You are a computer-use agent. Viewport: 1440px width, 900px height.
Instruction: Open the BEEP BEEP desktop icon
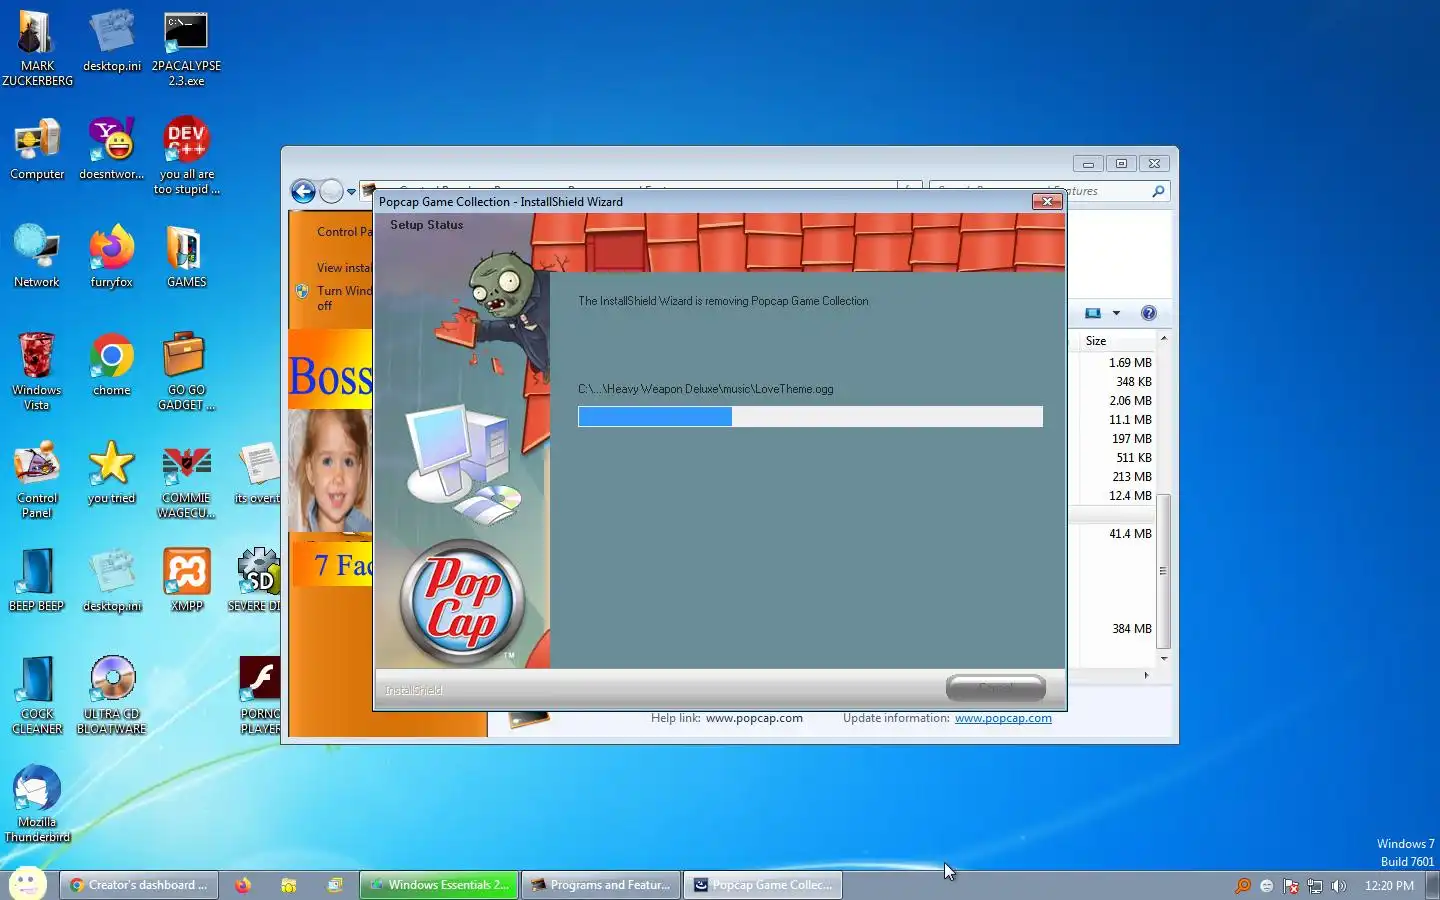[37, 581]
